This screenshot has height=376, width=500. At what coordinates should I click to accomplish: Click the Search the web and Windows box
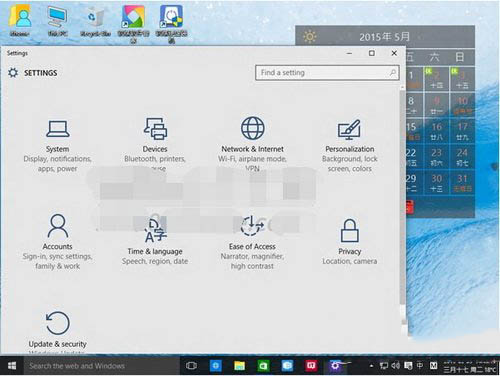pyautogui.click(x=102, y=366)
